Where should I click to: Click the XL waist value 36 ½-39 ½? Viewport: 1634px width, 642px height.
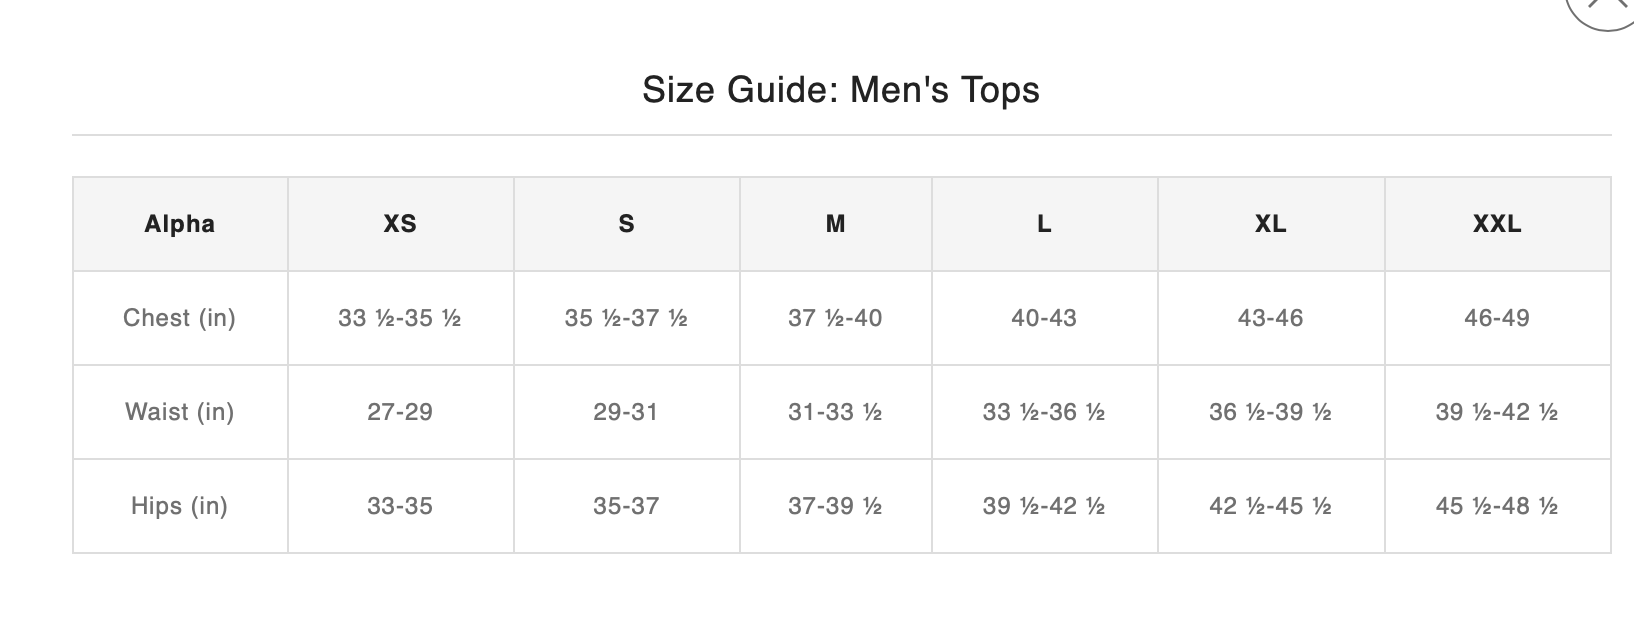1270,412
